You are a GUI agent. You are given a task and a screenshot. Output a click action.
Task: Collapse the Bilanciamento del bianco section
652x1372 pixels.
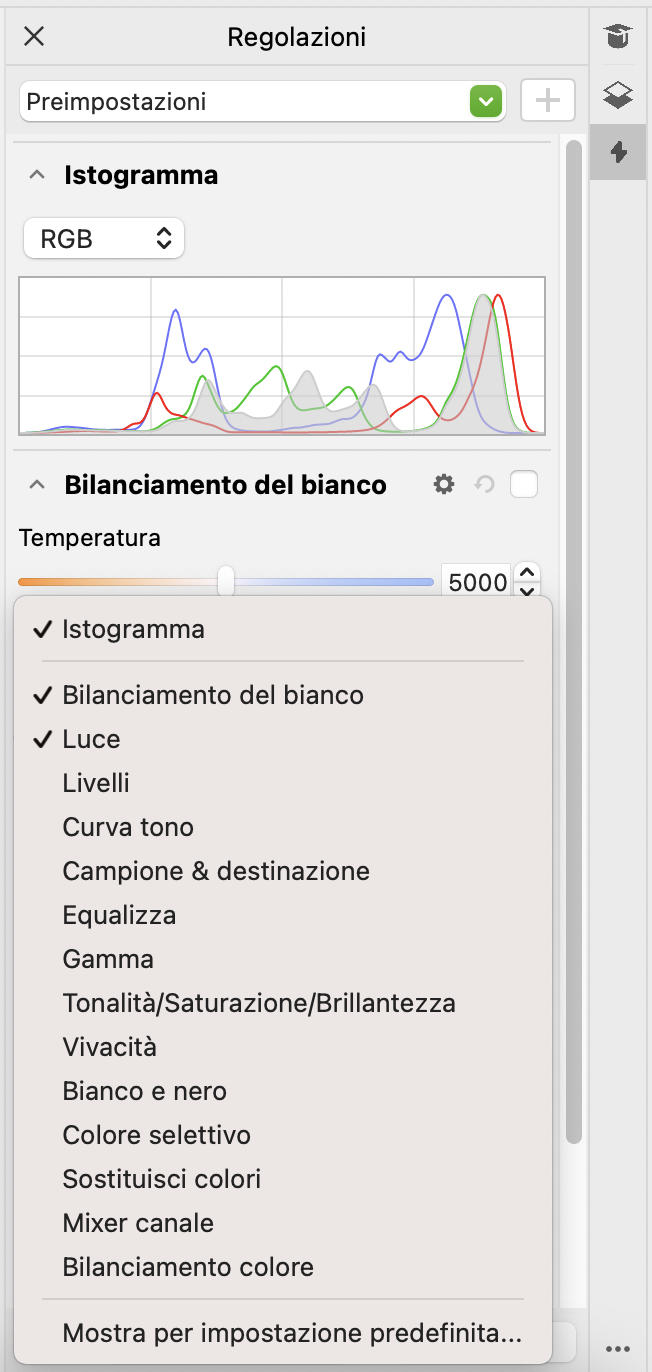coord(37,486)
